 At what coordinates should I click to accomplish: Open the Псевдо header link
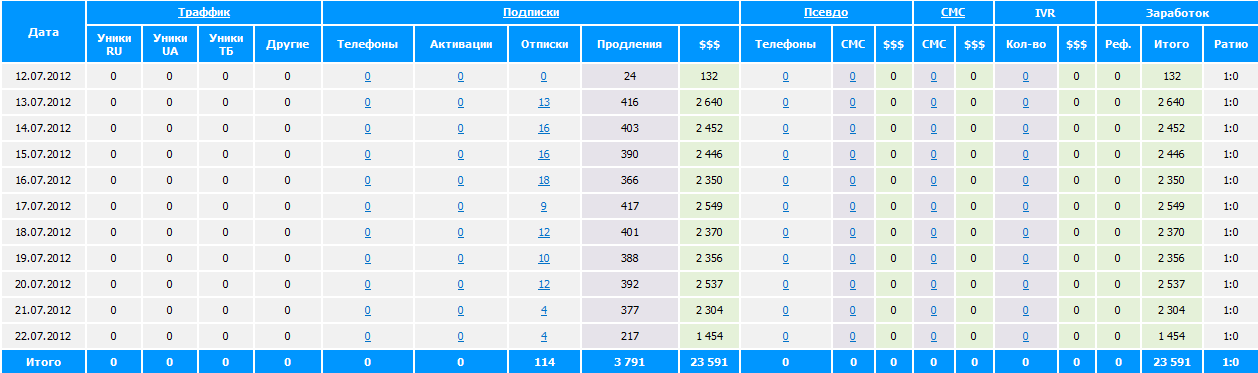pyautogui.click(x=826, y=13)
